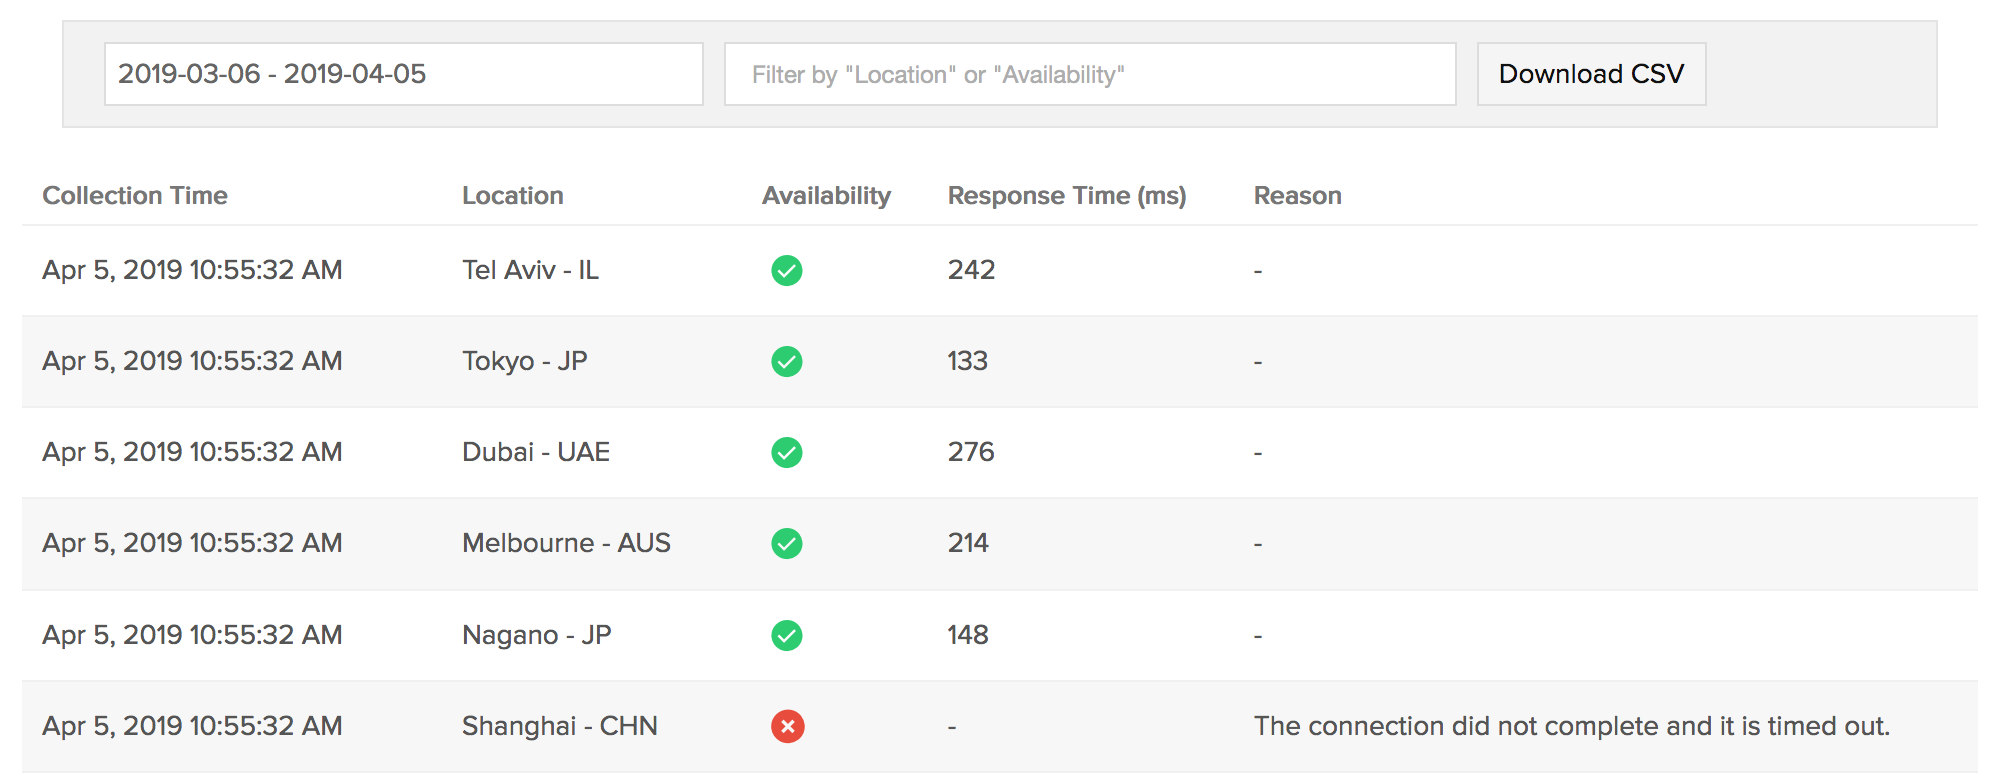Sort by the Collection Time column header

(135, 196)
